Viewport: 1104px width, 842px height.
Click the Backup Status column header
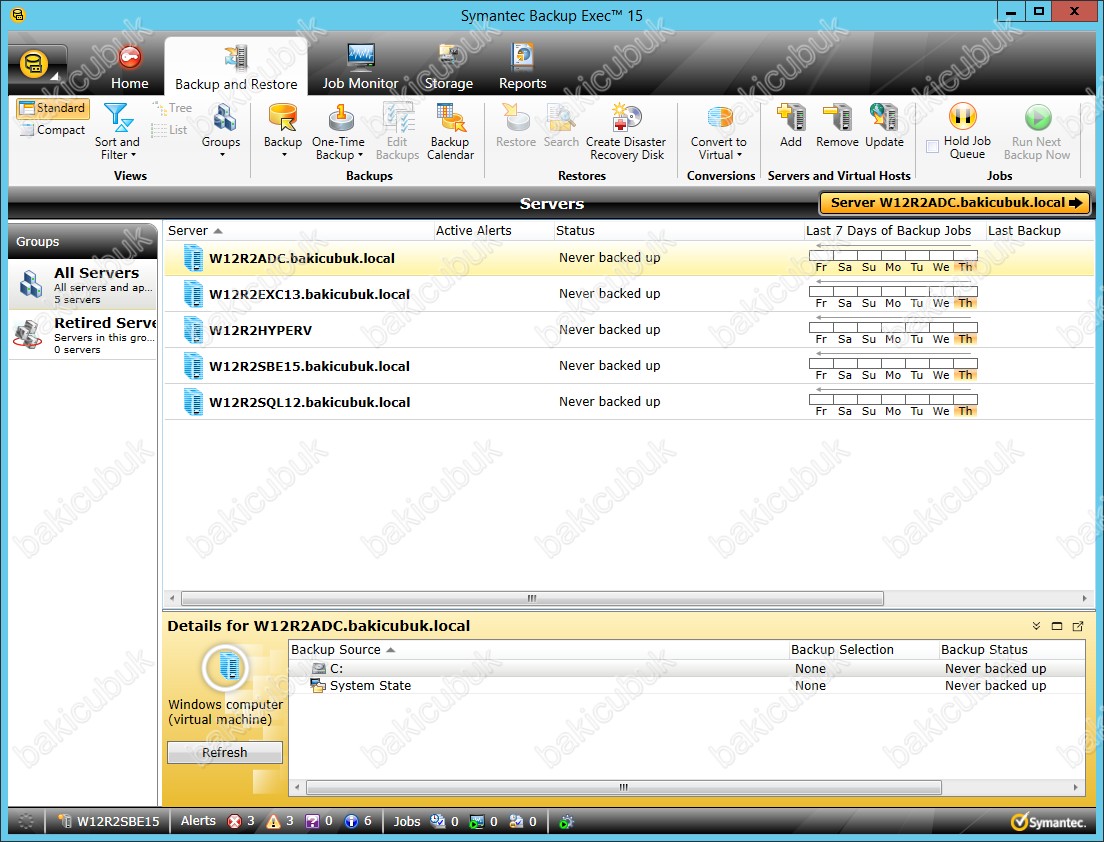1011,649
